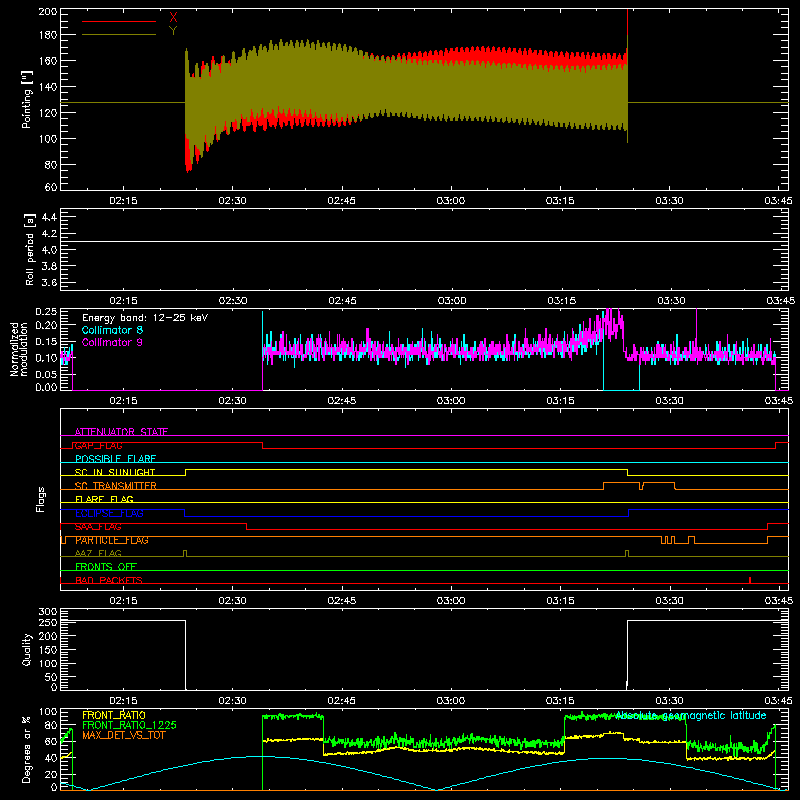
Task: Click the FLARE_FLAG label
Action: (104, 499)
